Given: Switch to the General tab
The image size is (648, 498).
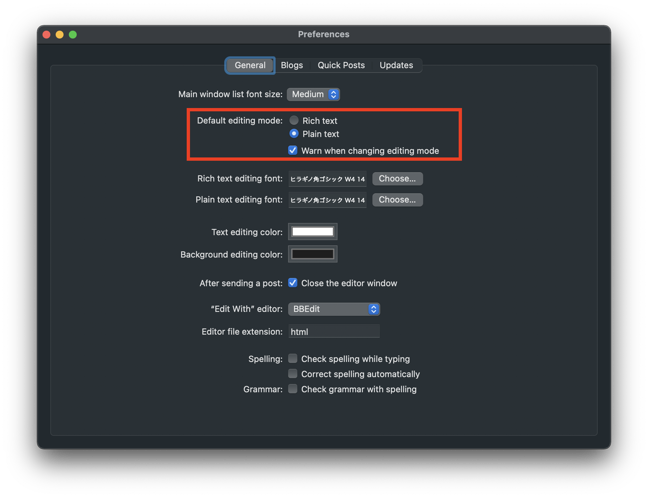Looking at the screenshot, I should click(x=250, y=65).
